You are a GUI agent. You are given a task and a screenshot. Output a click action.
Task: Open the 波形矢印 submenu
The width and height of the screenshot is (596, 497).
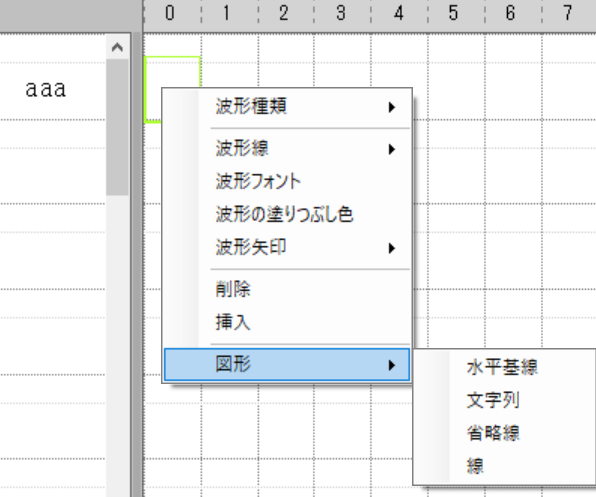click(x=287, y=248)
